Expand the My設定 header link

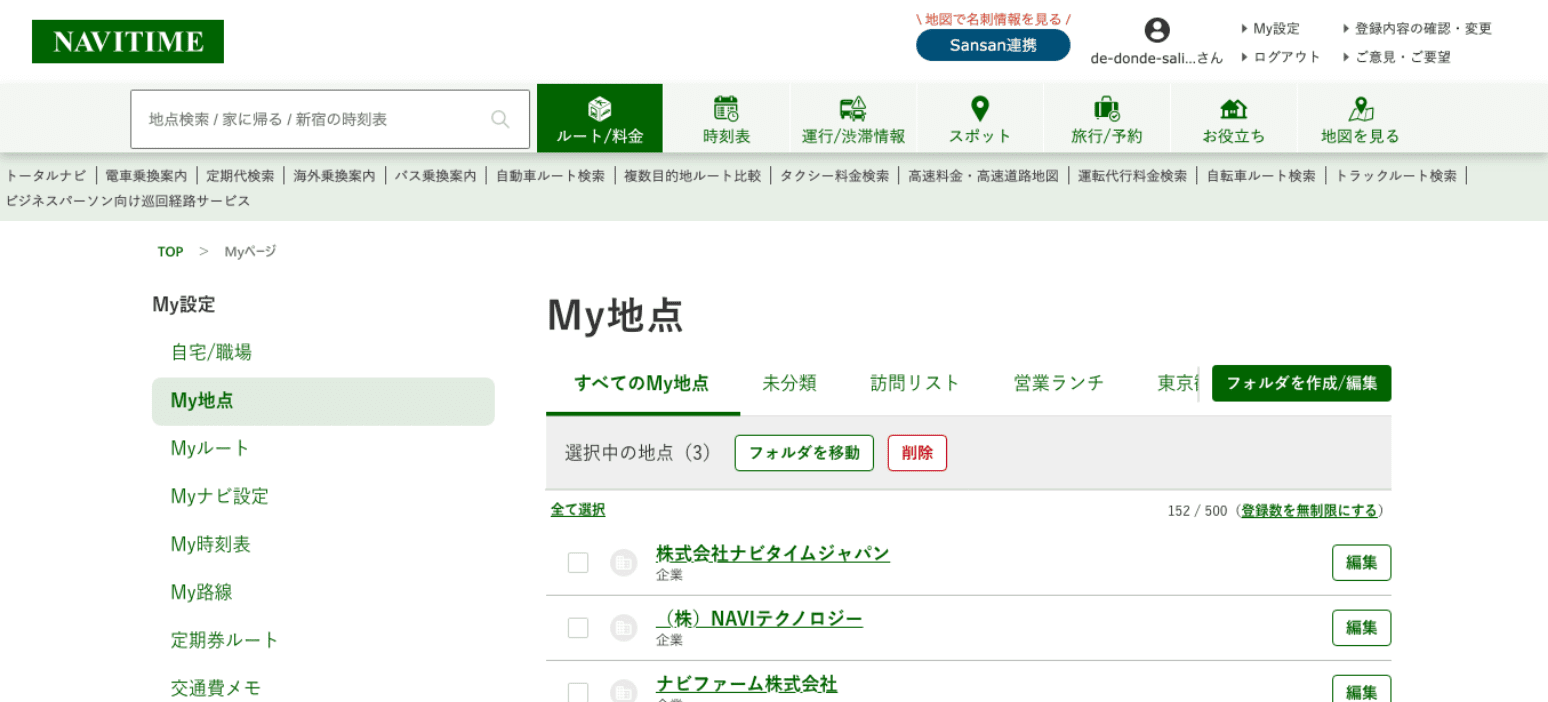pos(1270,29)
